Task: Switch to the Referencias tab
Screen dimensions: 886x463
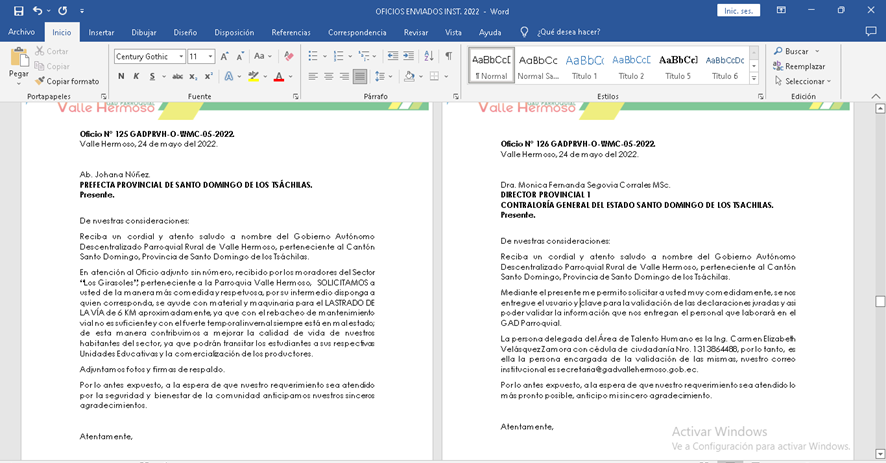Action: click(291, 32)
